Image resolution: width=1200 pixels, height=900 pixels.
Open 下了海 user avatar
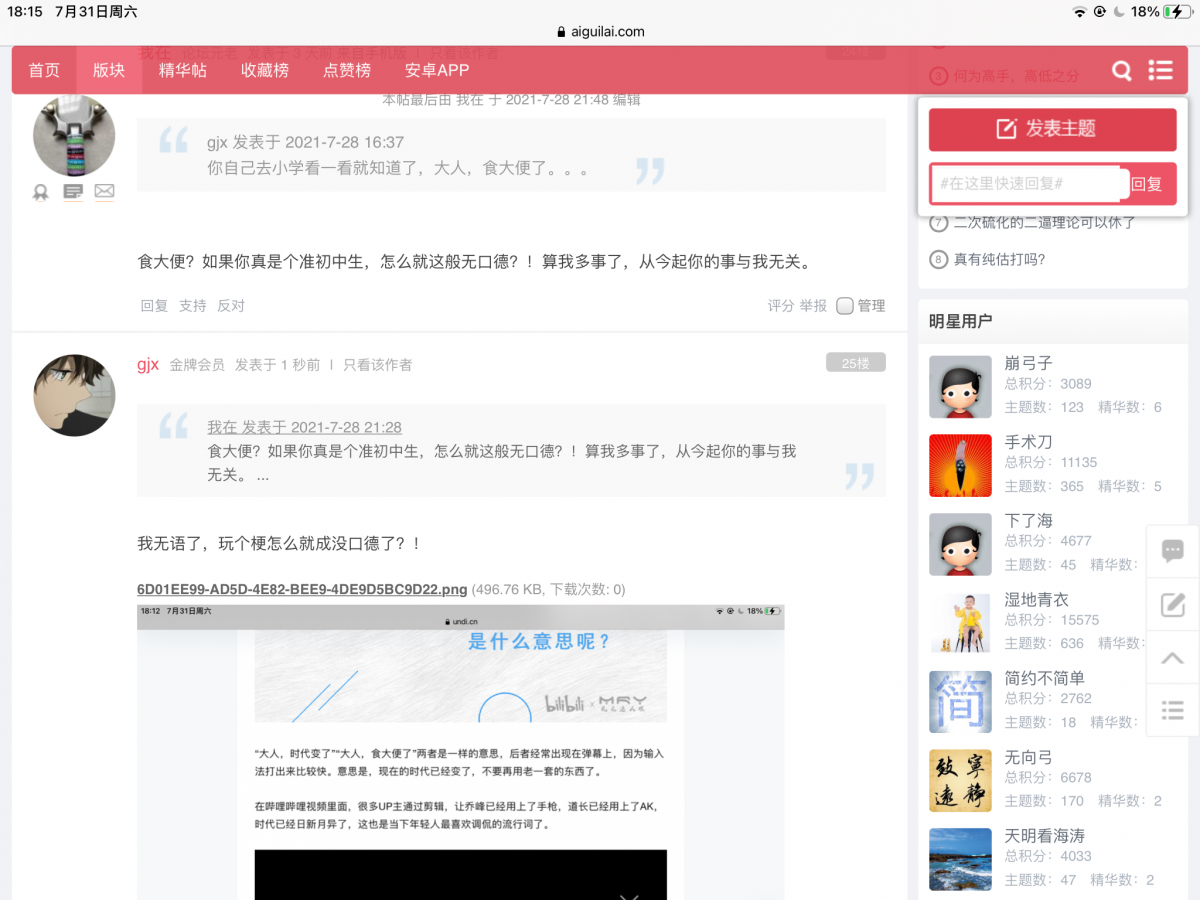point(960,544)
